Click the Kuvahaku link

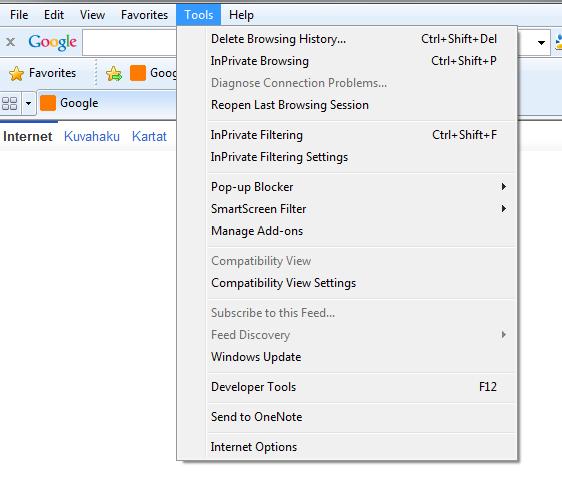(92, 137)
